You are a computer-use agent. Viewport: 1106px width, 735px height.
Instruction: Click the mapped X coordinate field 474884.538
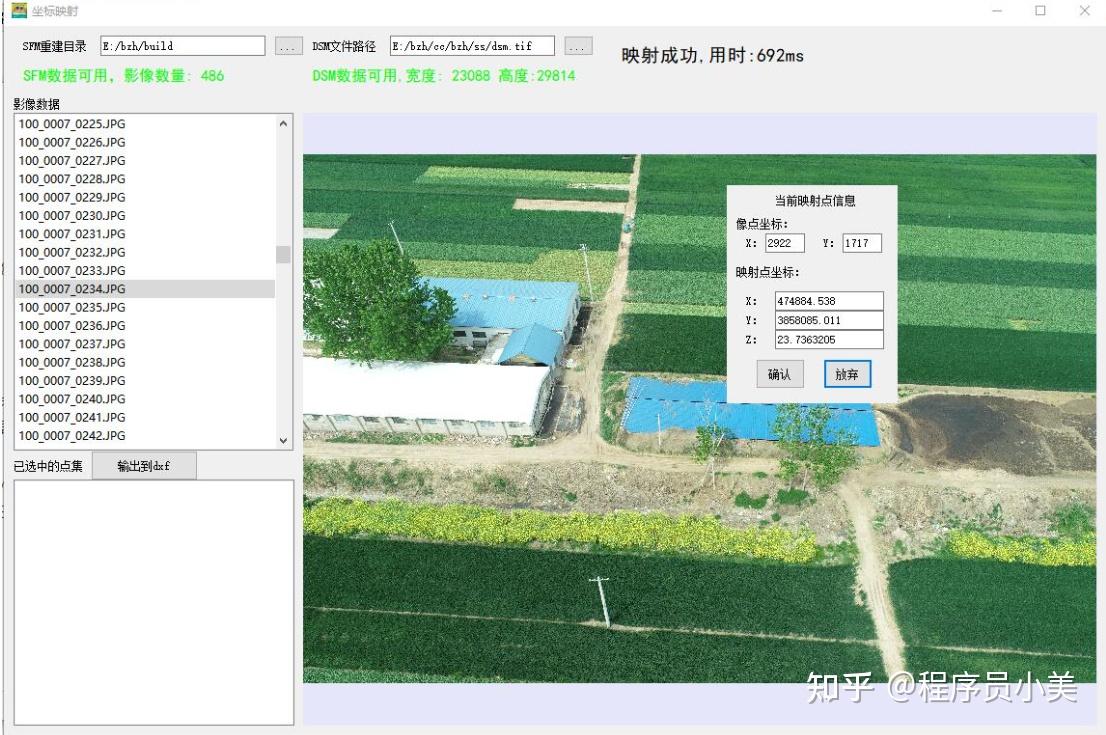[x=829, y=301]
